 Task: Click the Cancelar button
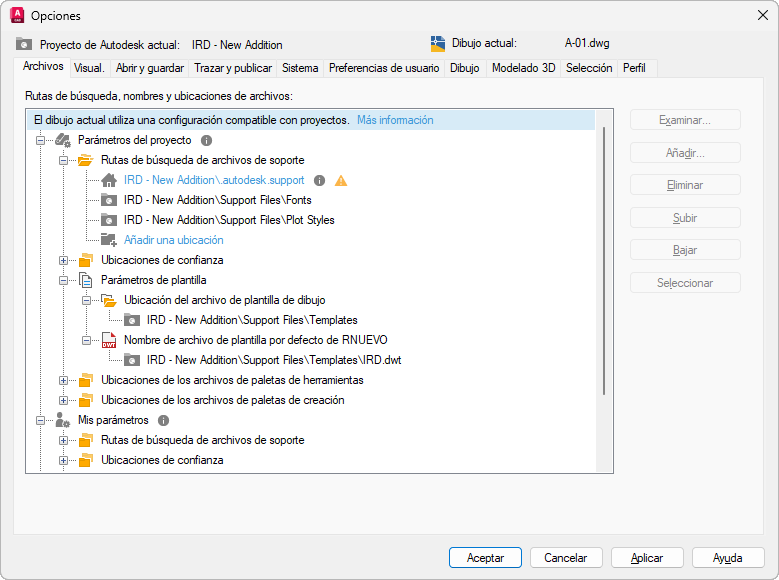[566, 558]
